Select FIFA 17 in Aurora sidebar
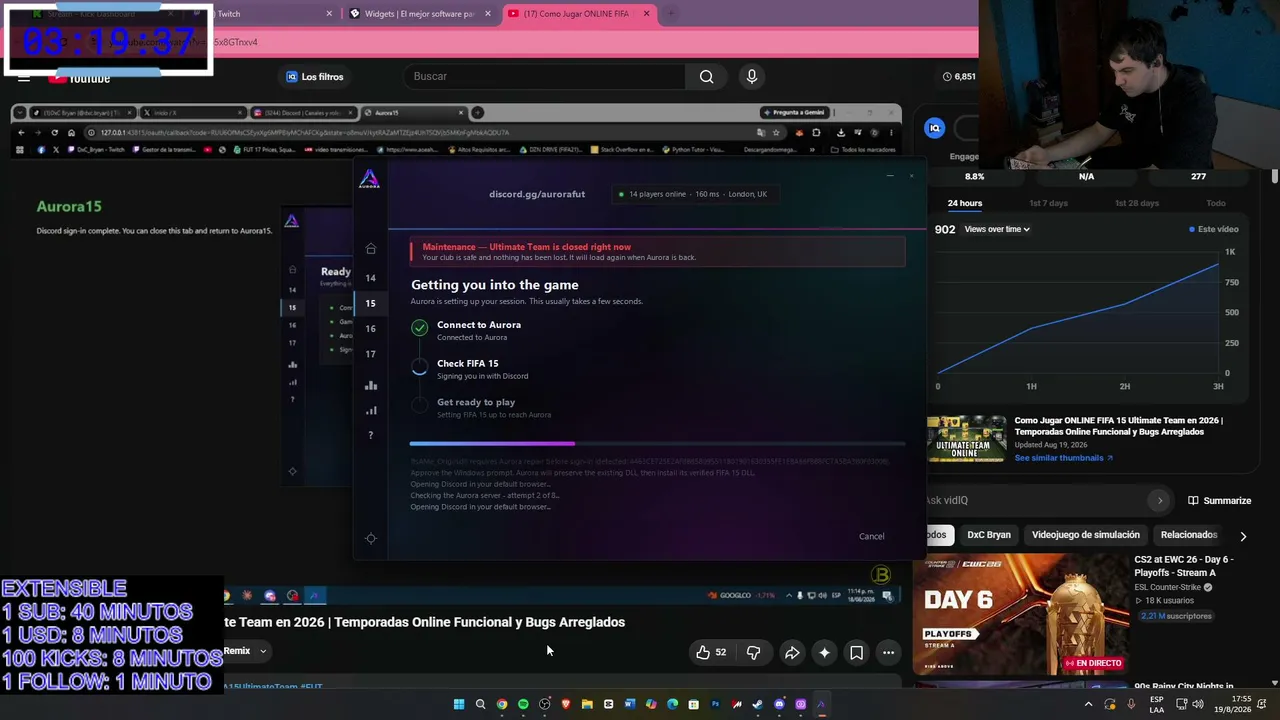Screen dimensions: 1280x720 pos(370,354)
